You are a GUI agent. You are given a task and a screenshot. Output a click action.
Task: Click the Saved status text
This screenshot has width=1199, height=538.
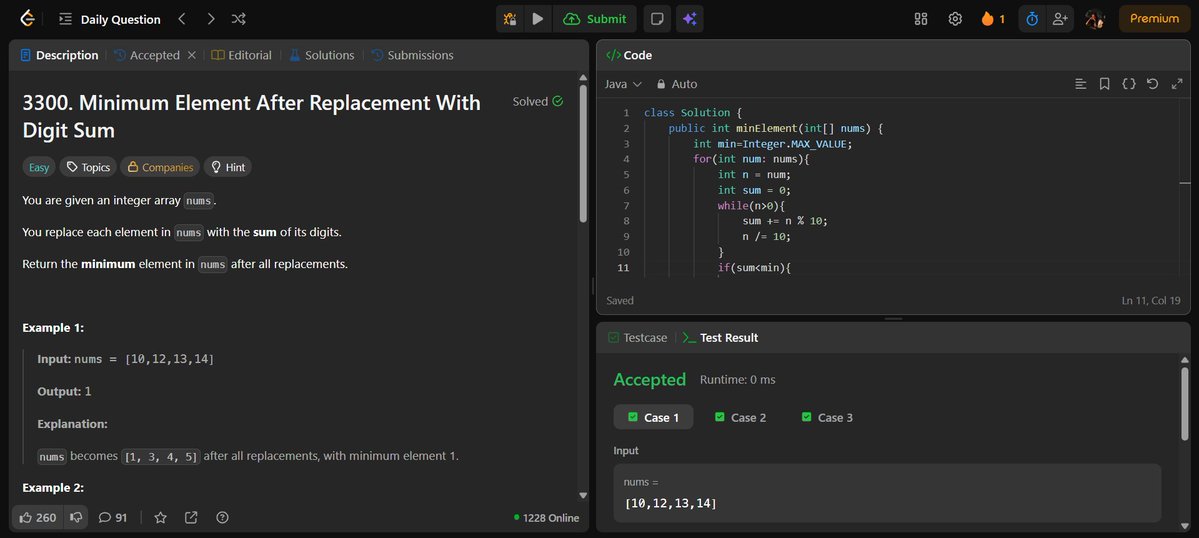620,300
